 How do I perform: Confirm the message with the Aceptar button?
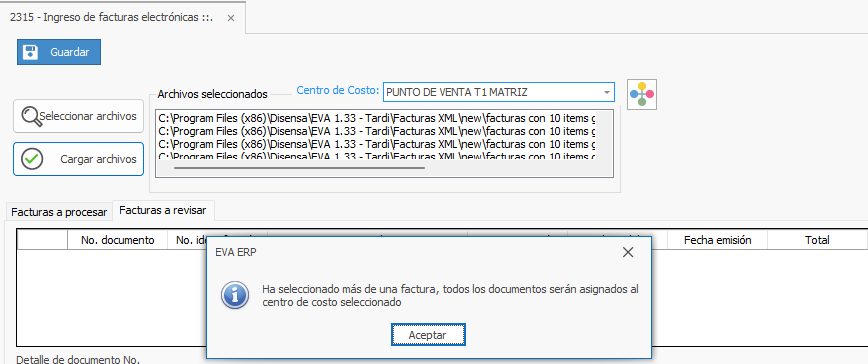(x=428, y=335)
